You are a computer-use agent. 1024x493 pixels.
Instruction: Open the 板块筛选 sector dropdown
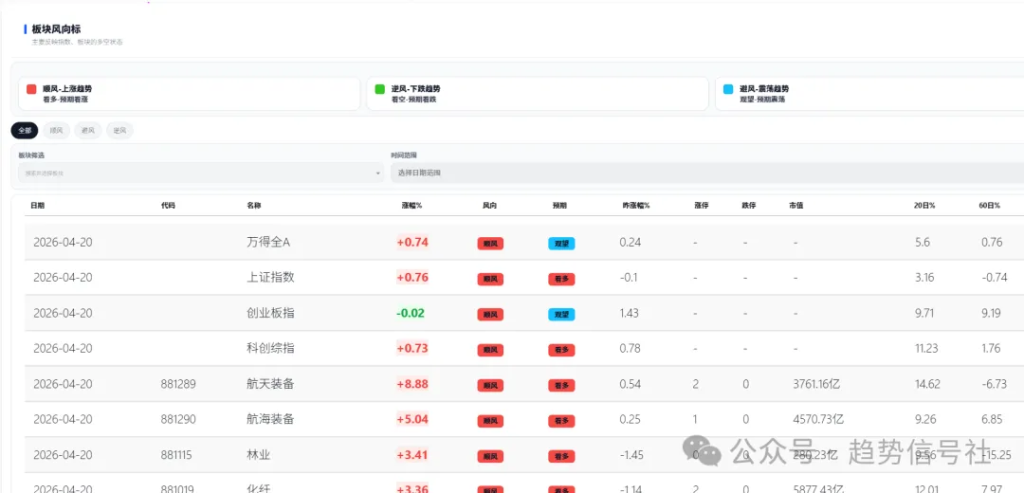[x=200, y=173]
